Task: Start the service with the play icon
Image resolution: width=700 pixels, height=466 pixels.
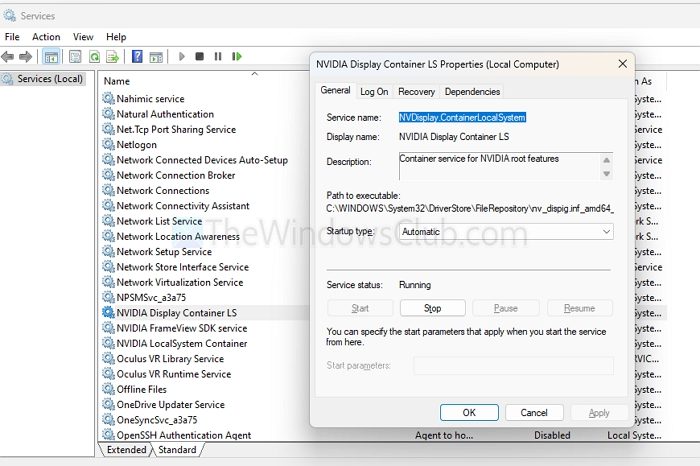Action: click(x=181, y=57)
